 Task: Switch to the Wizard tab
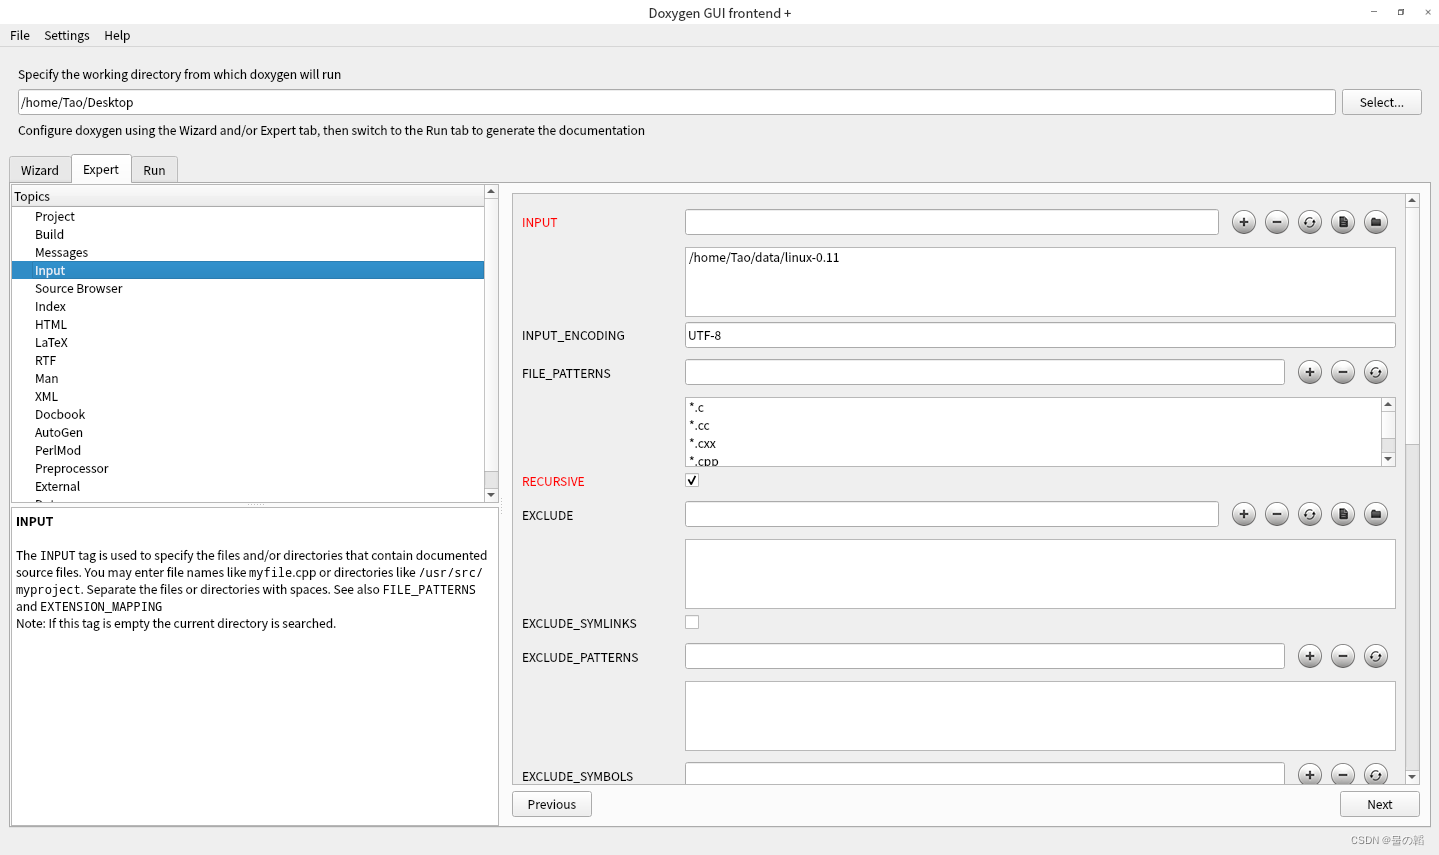click(40, 170)
